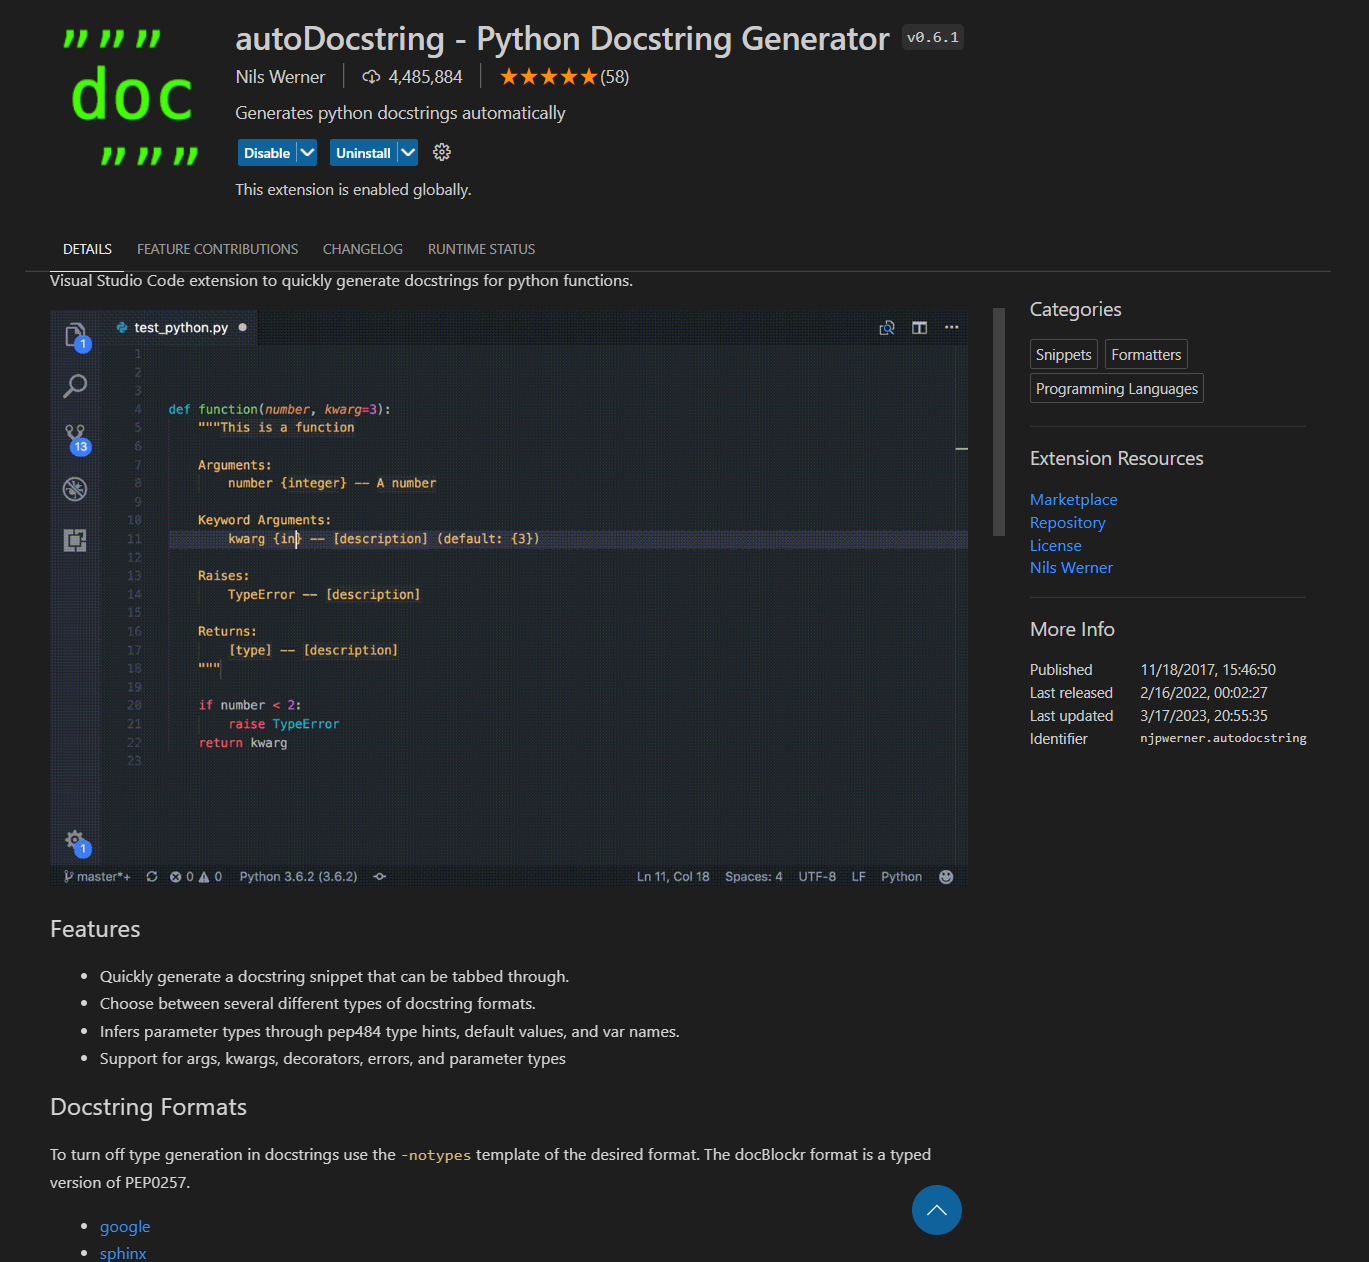Click the More Info heading
The height and width of the screenshot is (1262, 1369).
(x=1072, y=629)
